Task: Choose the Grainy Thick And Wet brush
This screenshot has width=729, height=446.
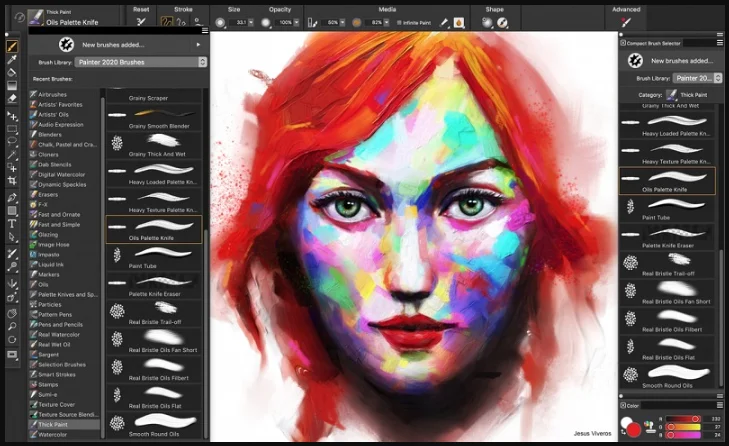Action: click(154, 146)
